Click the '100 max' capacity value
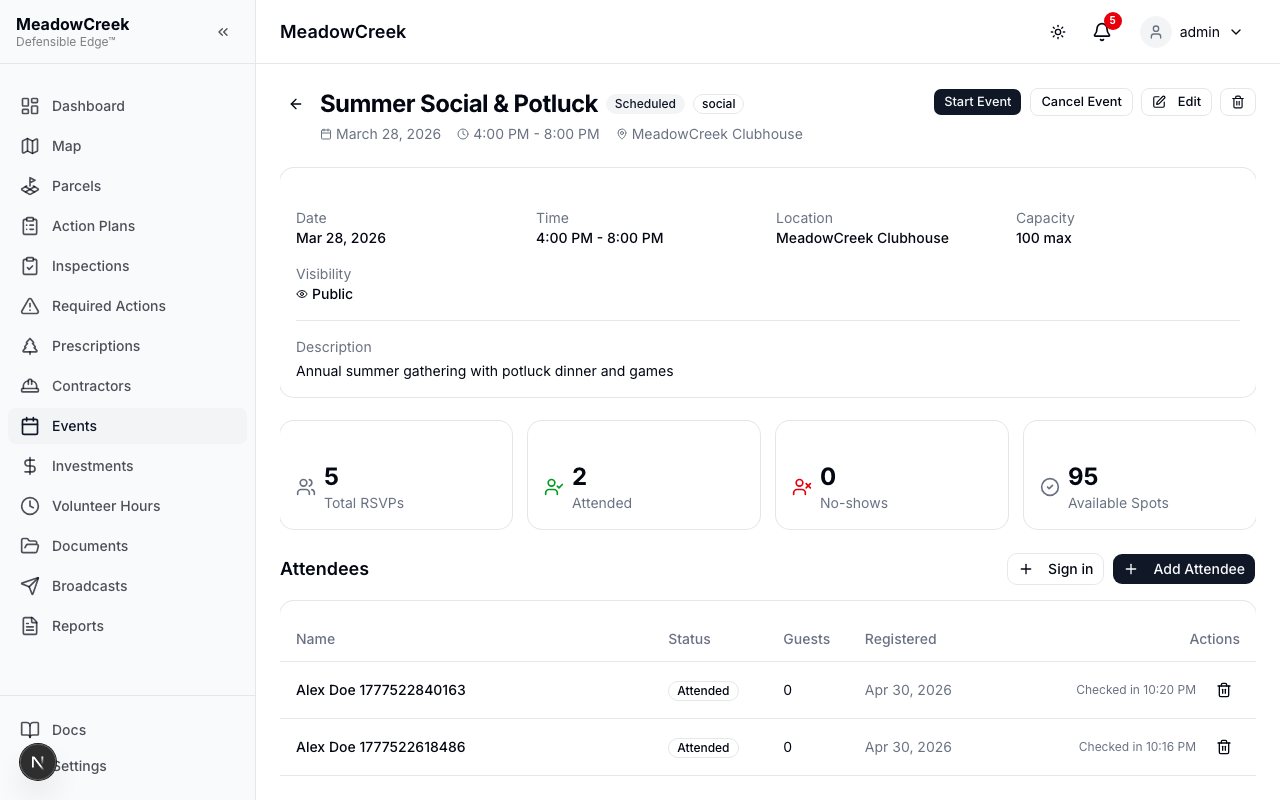 (1044, 238)
